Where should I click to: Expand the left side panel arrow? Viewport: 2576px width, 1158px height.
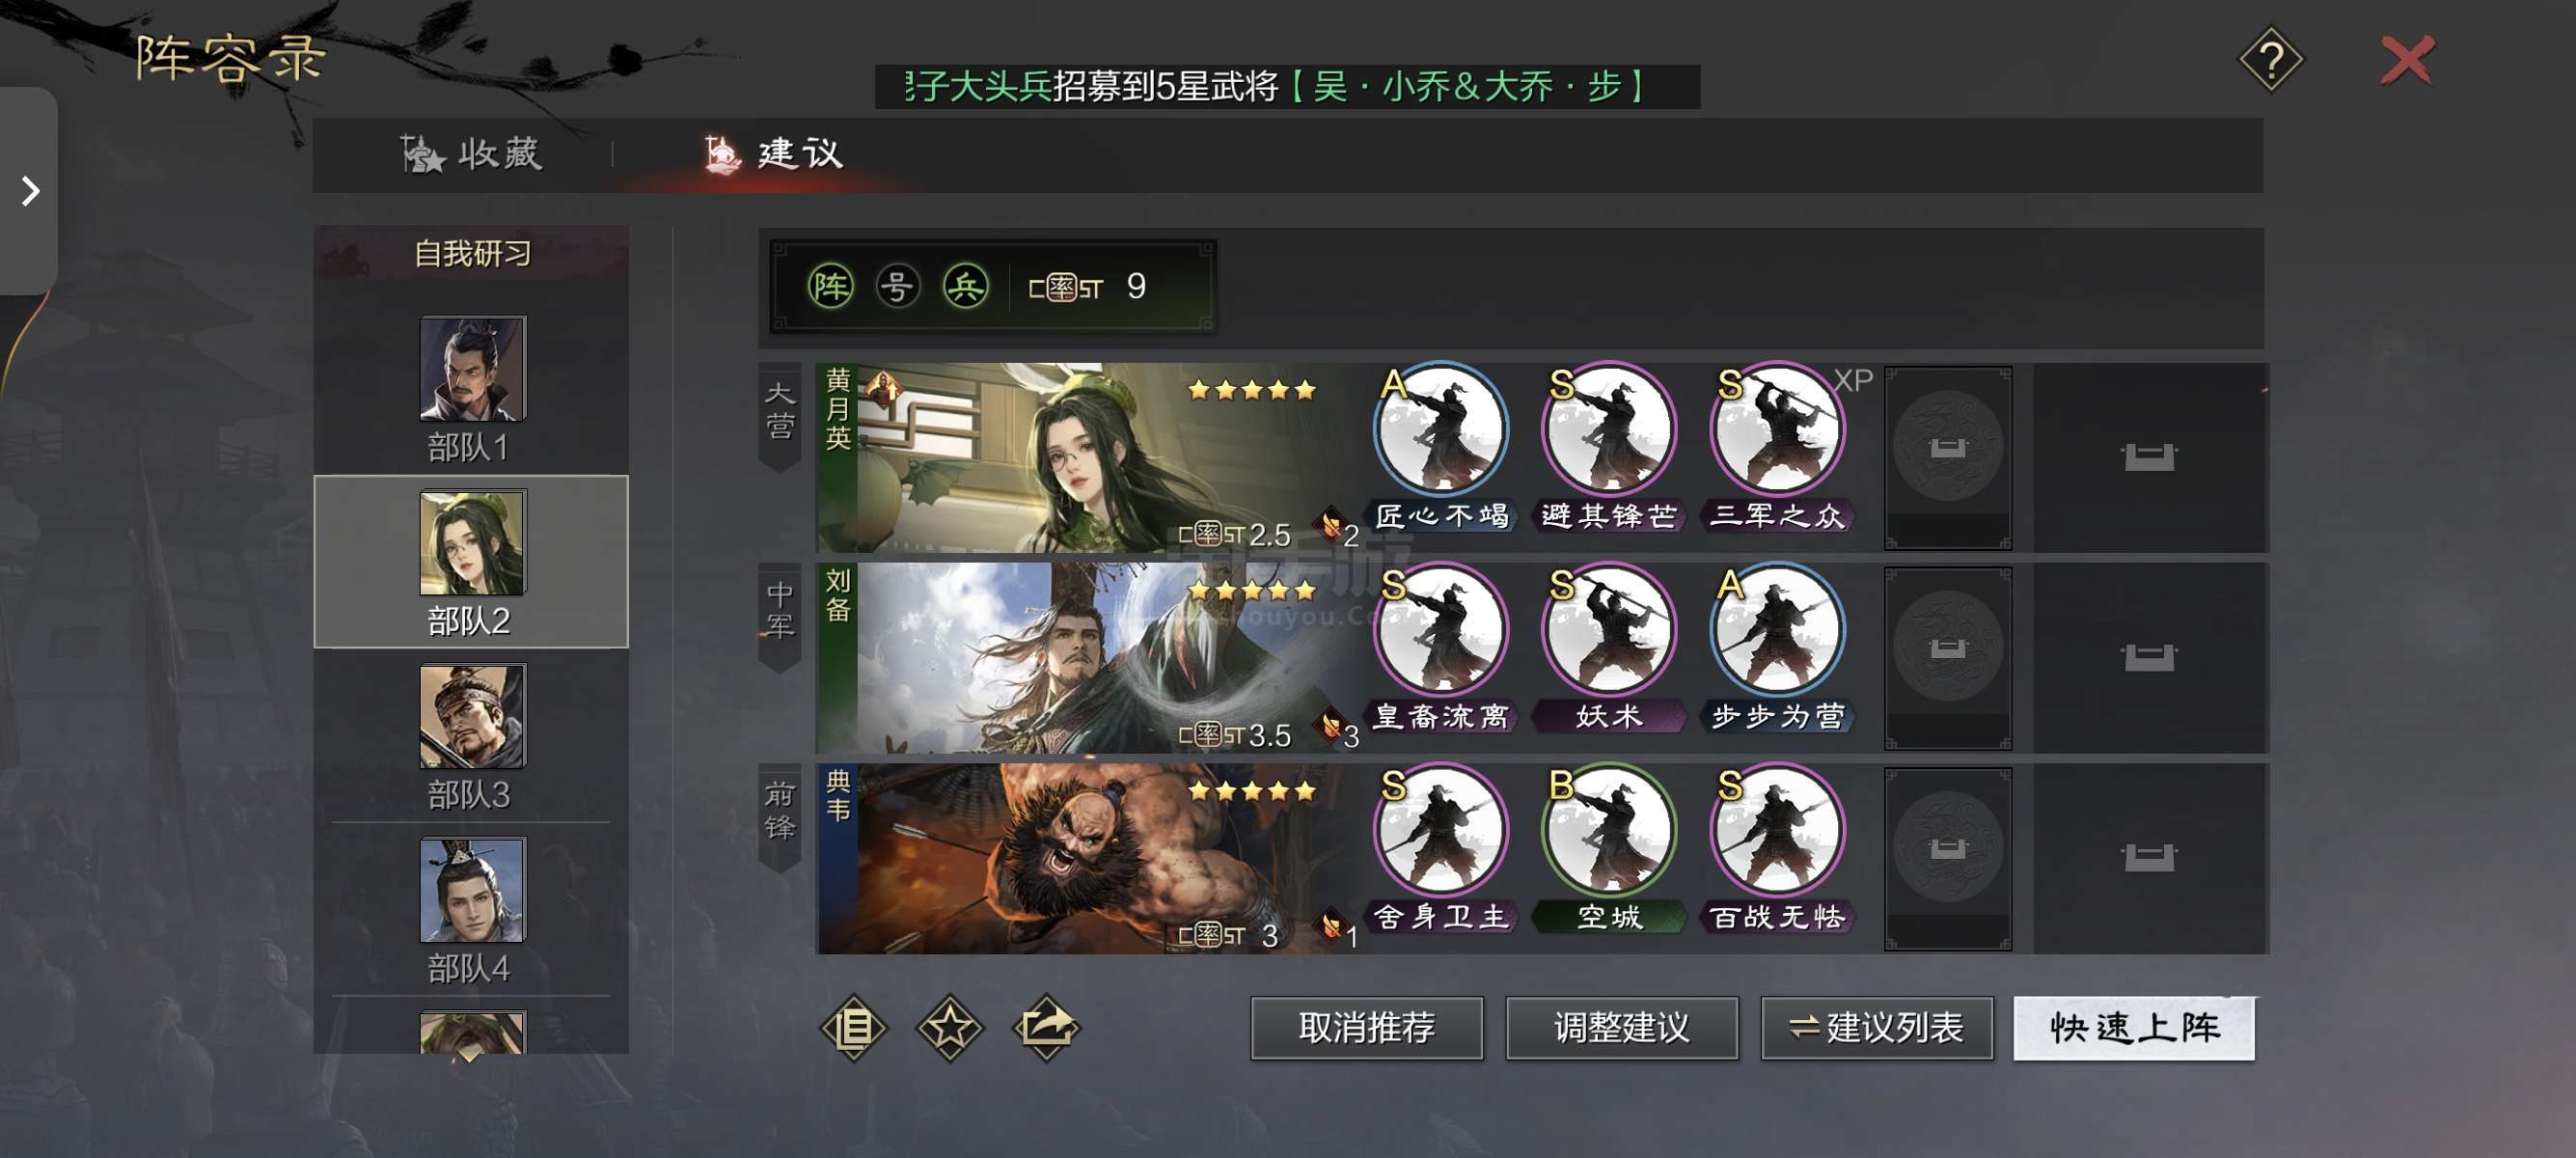point(29,190)
